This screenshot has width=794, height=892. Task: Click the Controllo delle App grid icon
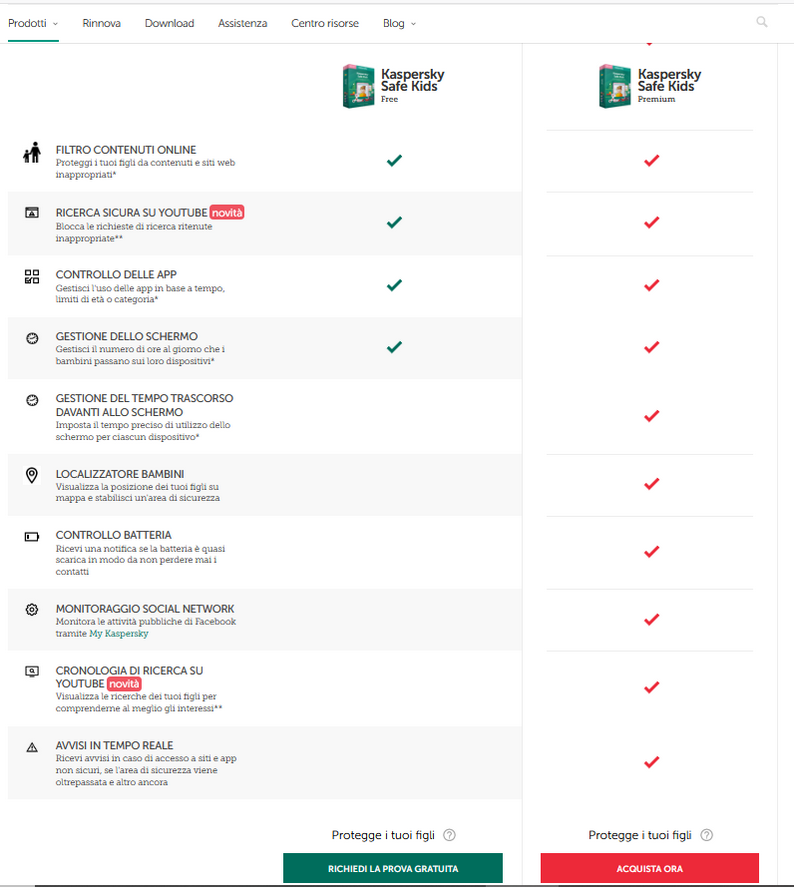point(32,277)
